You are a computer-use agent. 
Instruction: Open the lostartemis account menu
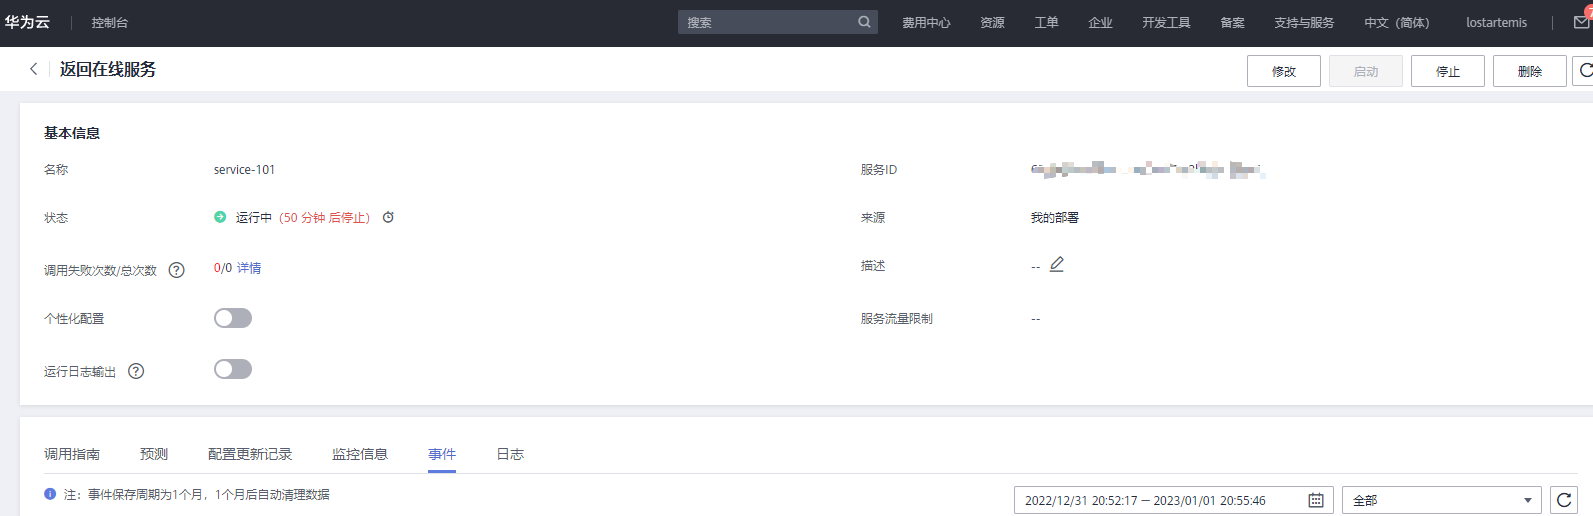pos(1496,22)
